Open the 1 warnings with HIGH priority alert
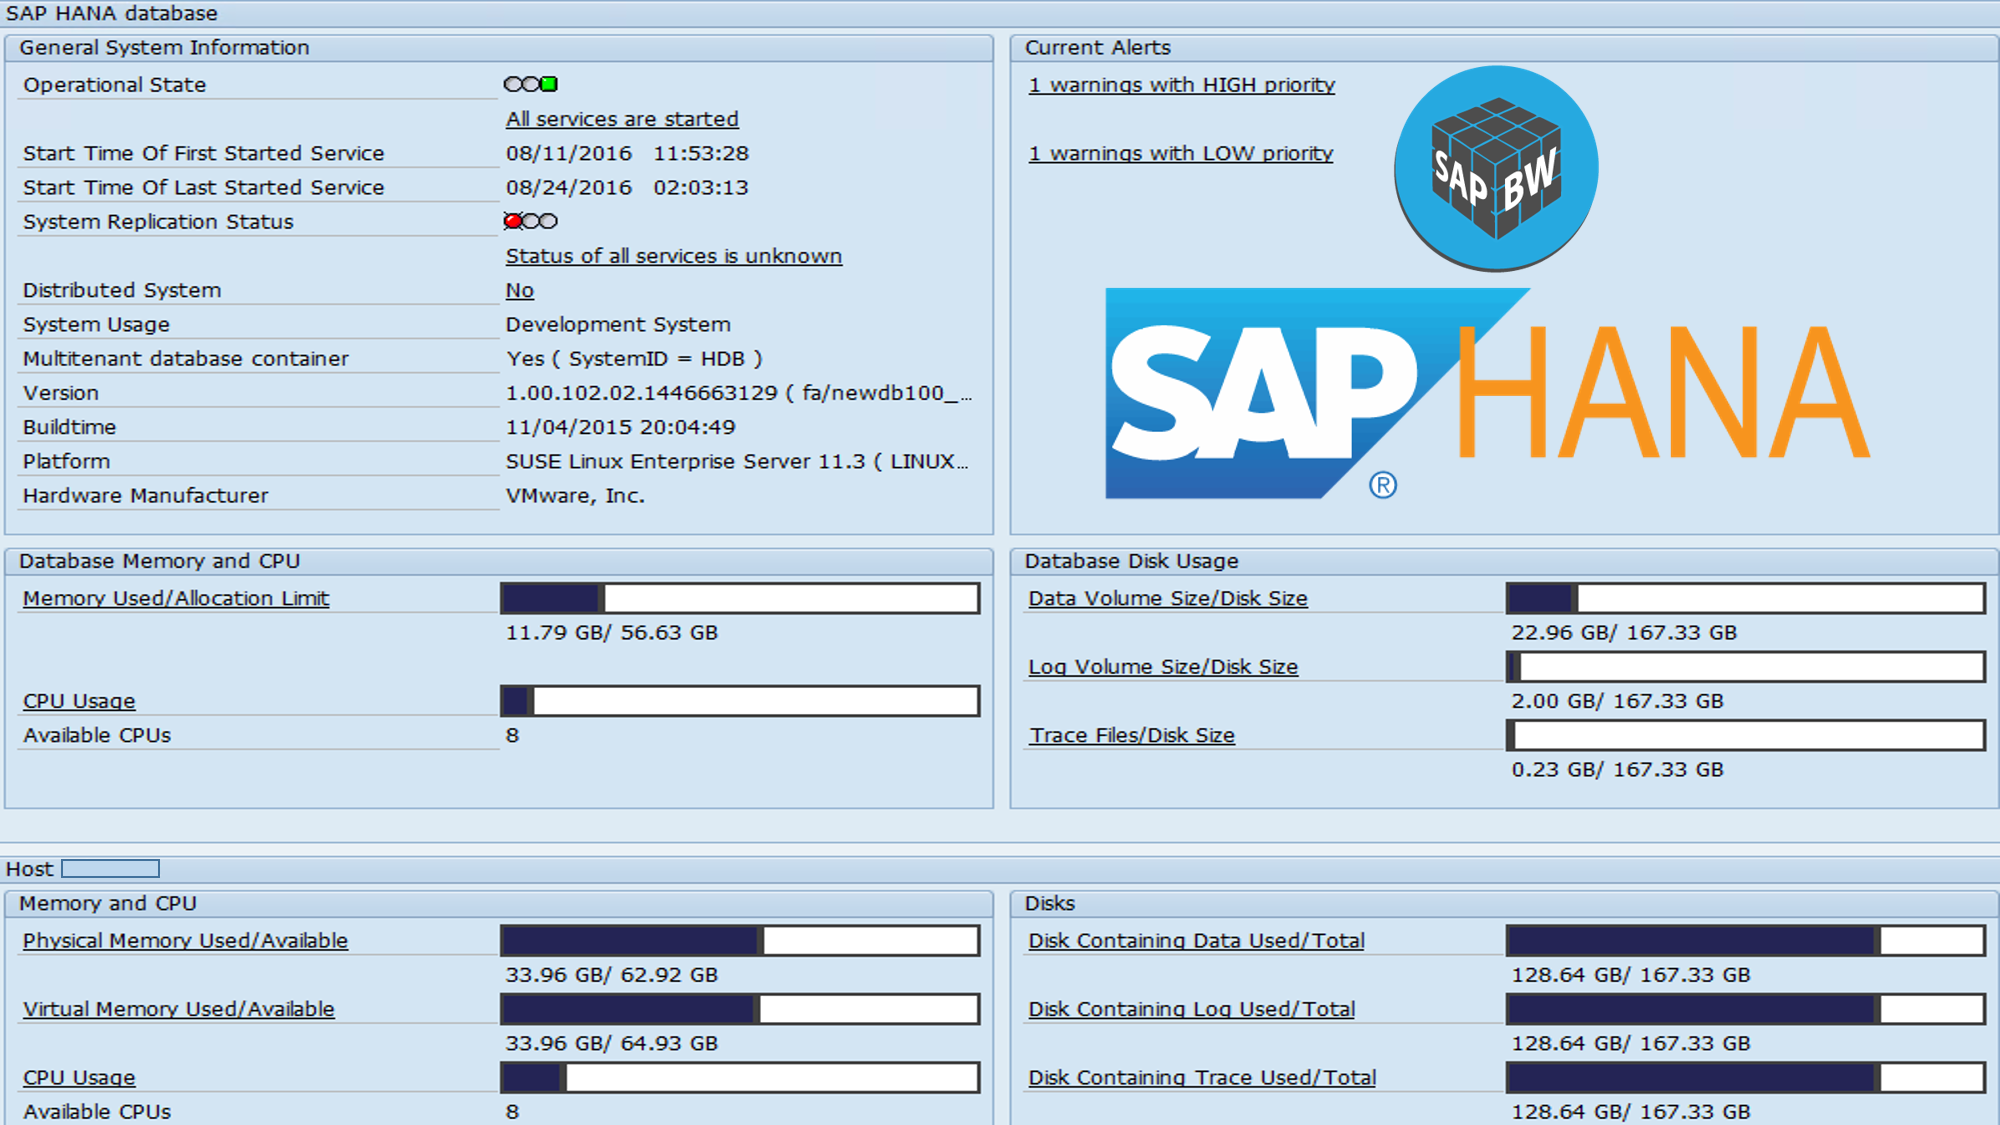The width and height of the screenshot is (2000, 1125). click(1180, 85)
